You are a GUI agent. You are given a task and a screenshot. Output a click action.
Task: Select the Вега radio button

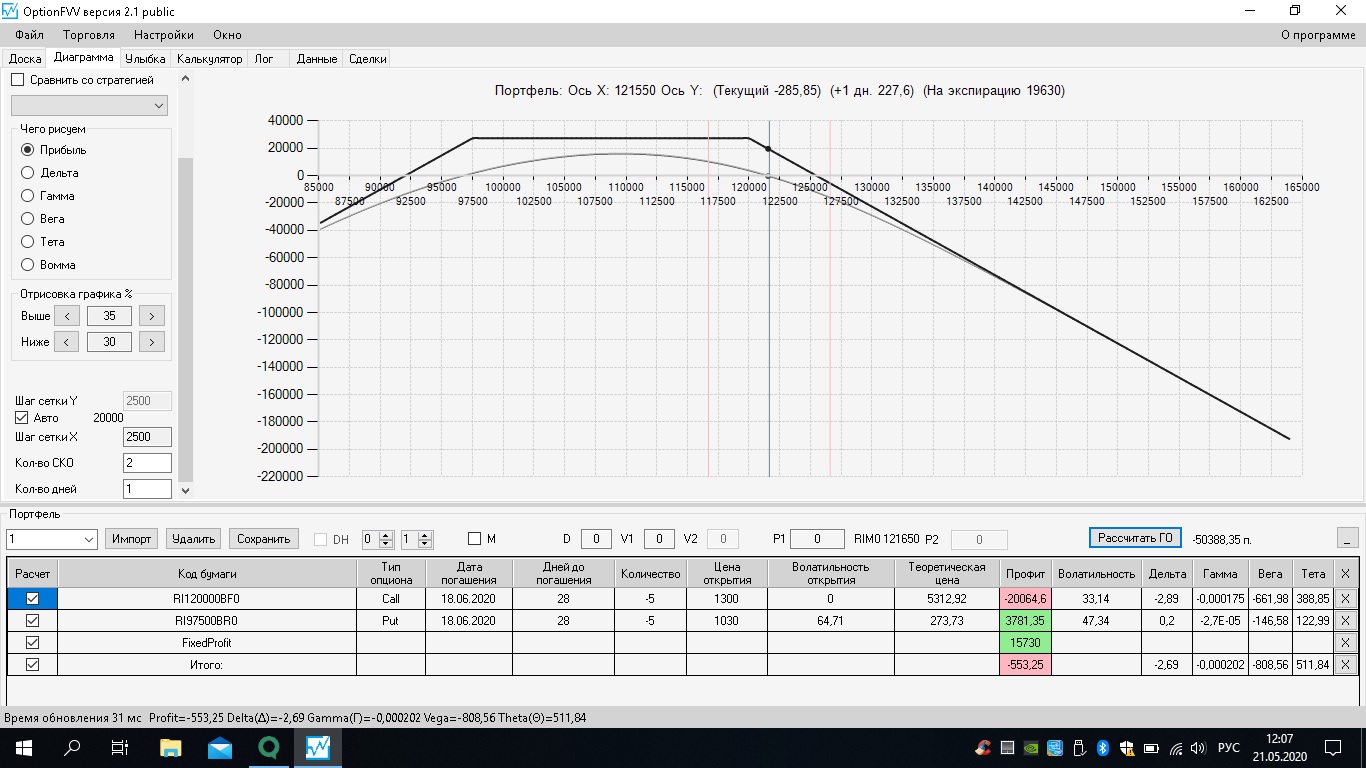coord(28,219)
